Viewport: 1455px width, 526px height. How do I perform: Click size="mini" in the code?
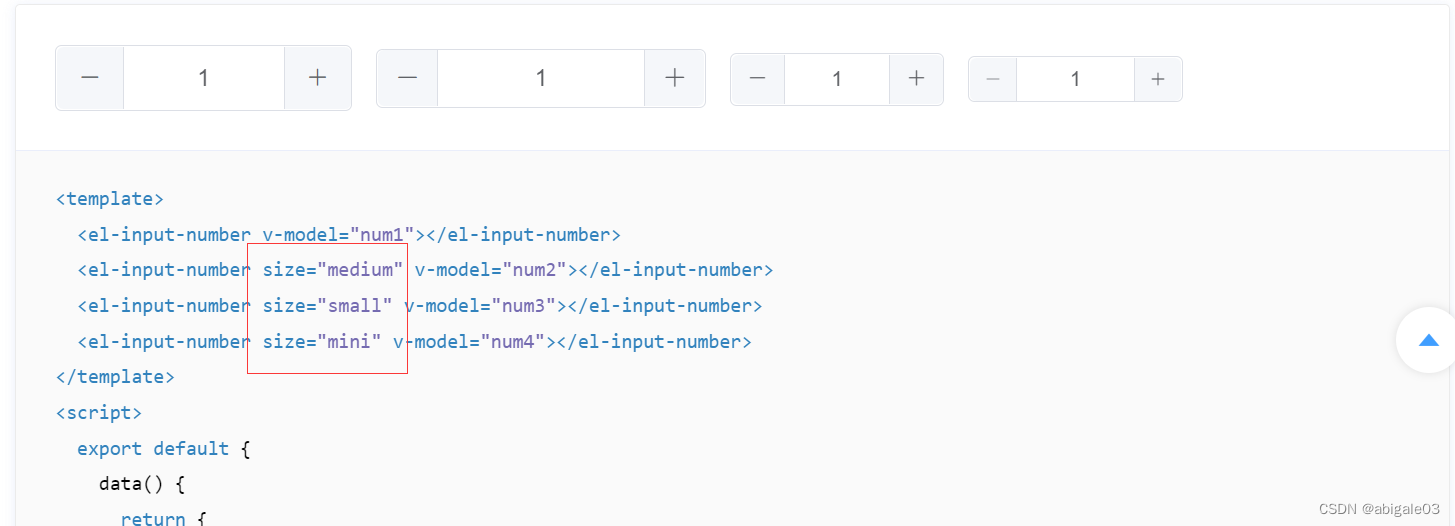click(322, 342)
